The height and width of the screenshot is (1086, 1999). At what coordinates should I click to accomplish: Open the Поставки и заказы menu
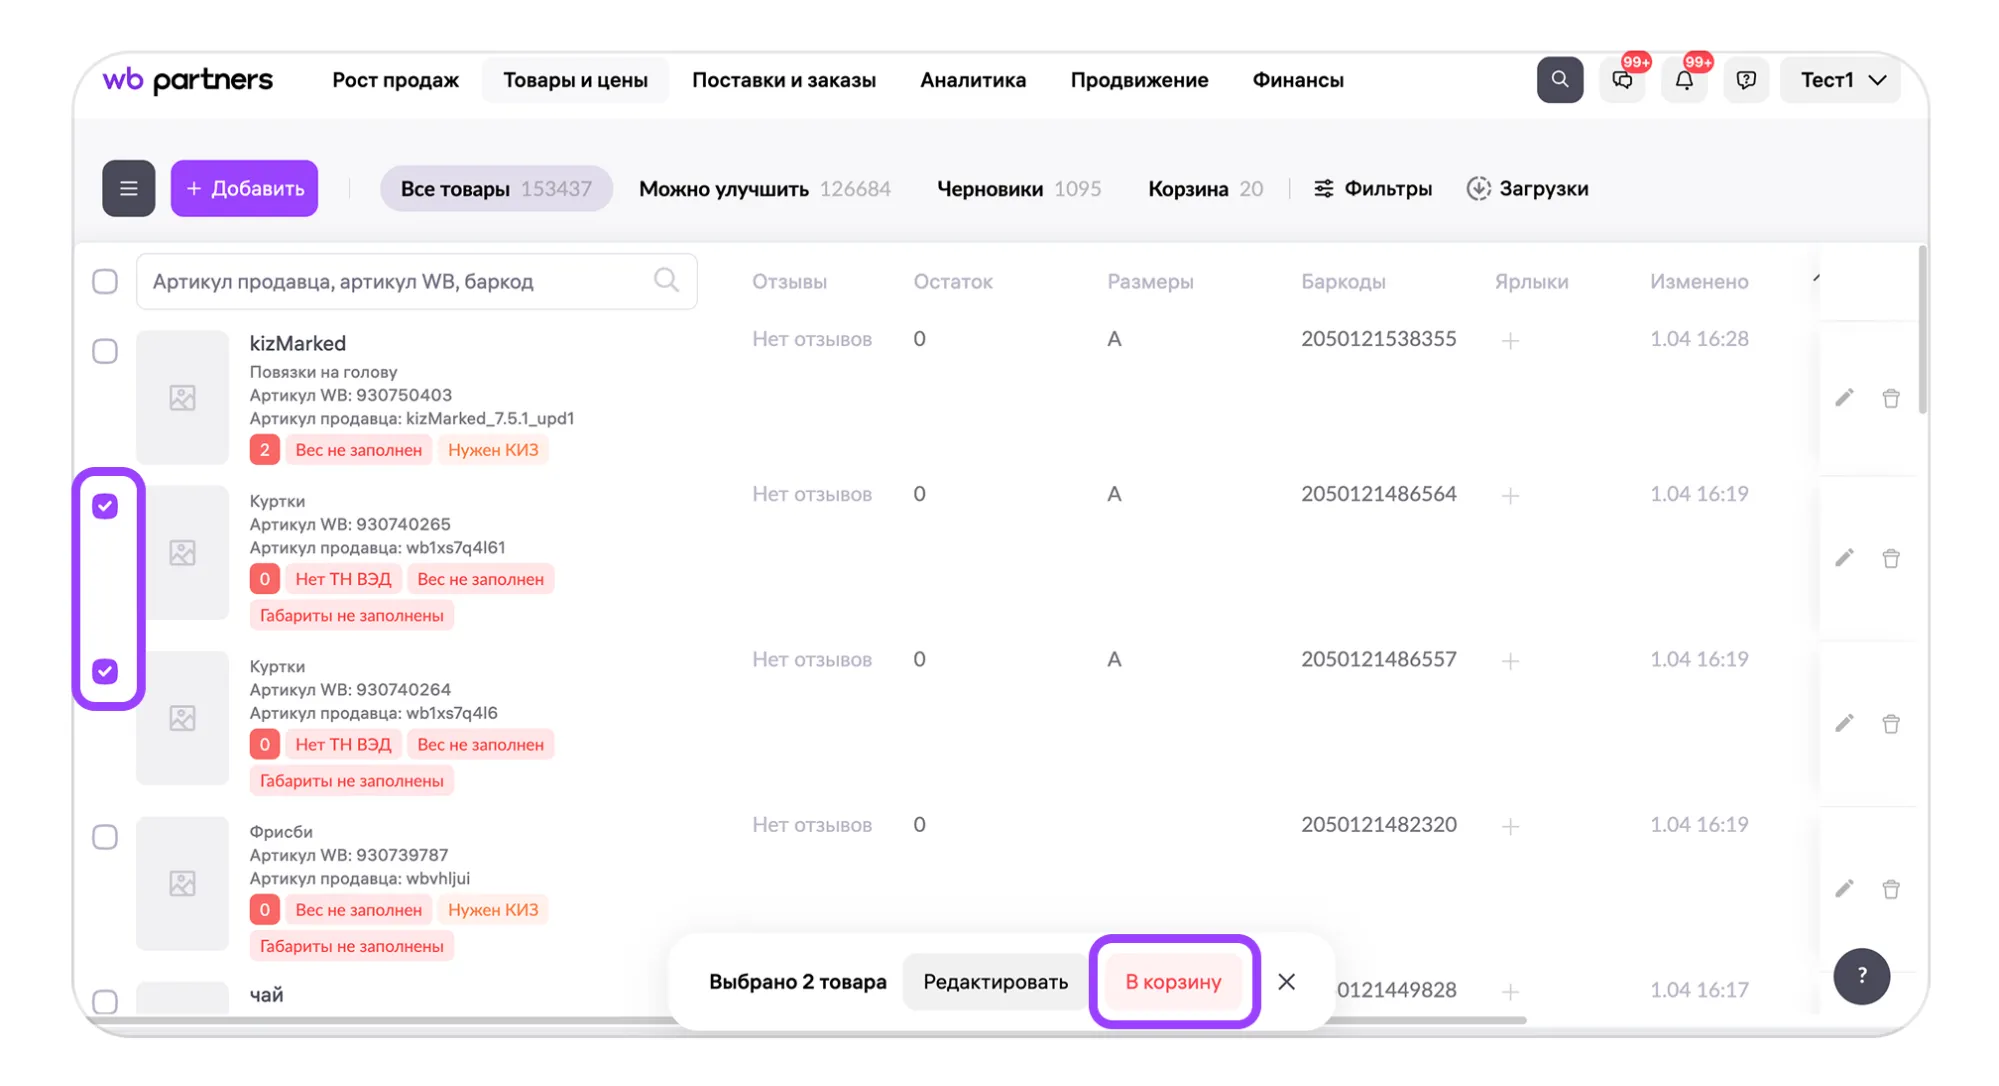tap(784, 80)
